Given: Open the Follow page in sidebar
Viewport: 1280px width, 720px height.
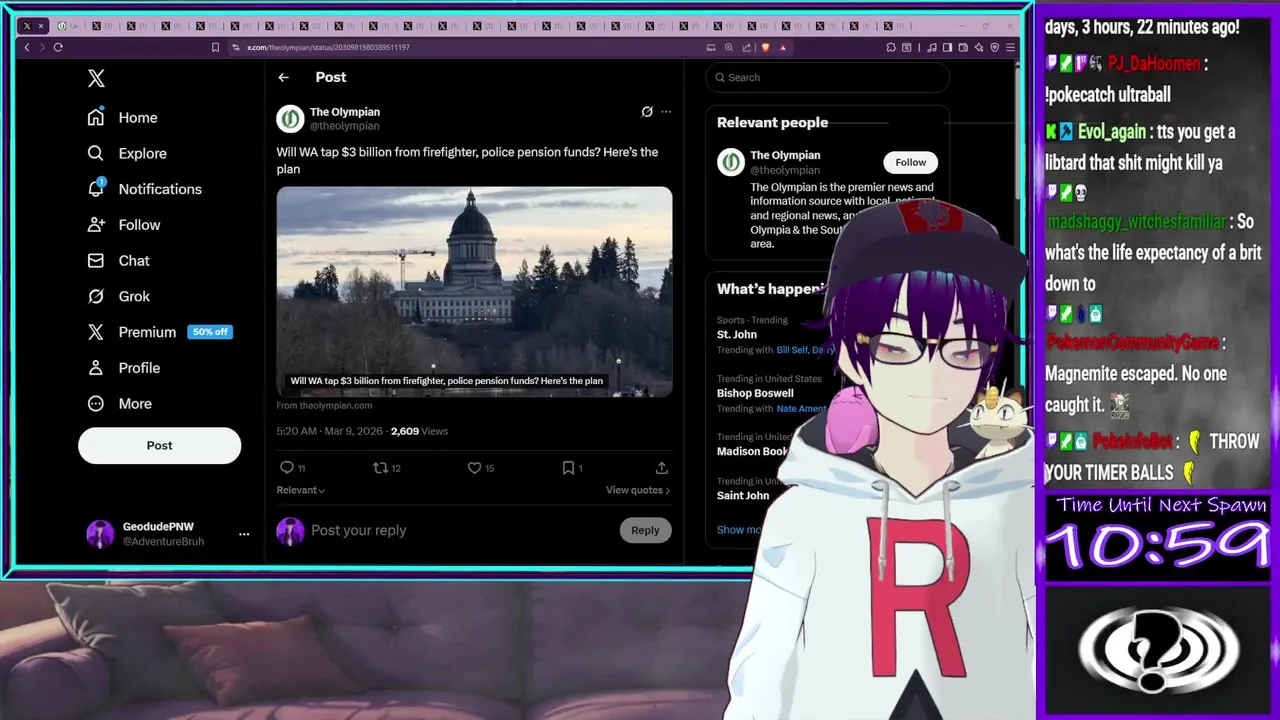Looking at the screenshot, I should (123, 225).
